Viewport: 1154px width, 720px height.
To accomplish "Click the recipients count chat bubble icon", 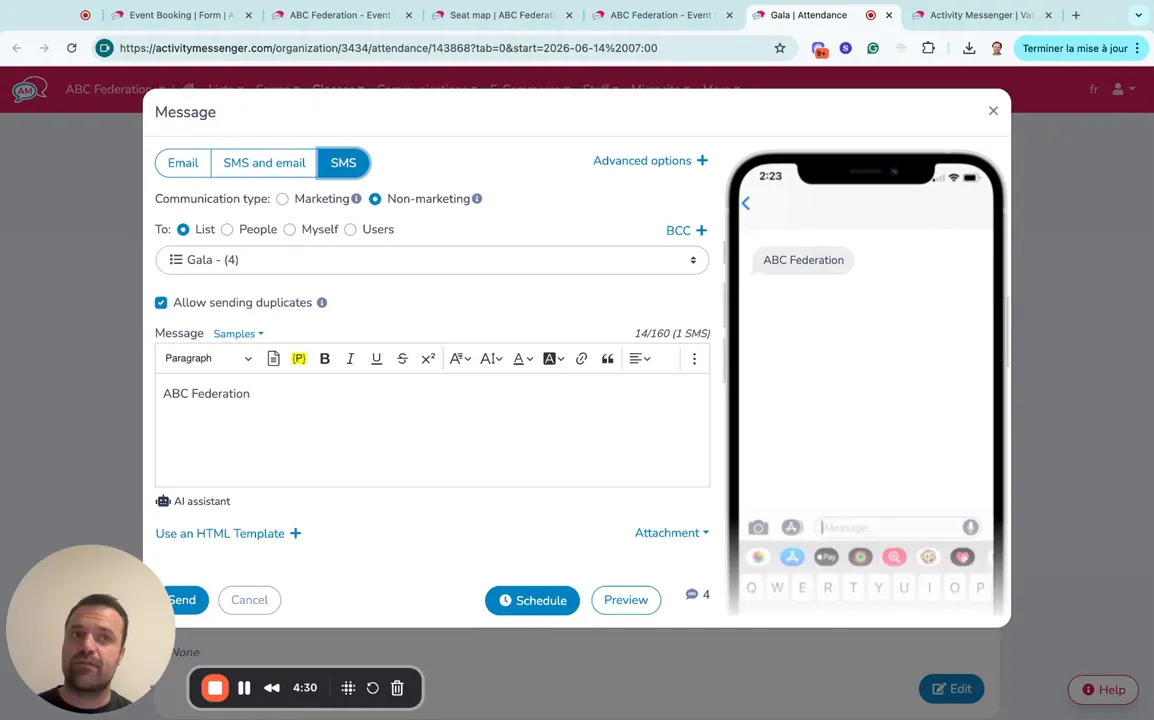I will point(692,594).
